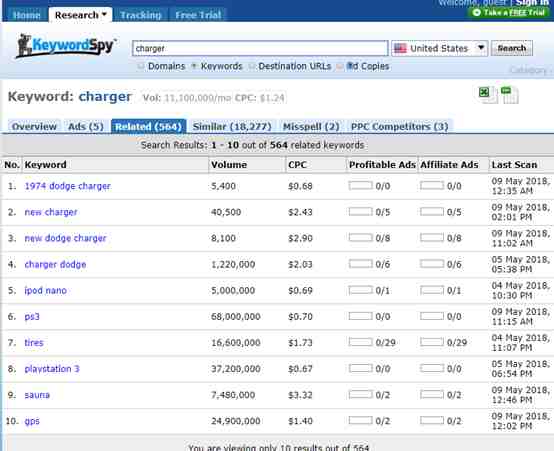Open the PPC Competitors (3) tab
Viewport: 554px width, 451px height.
[400, 127]
